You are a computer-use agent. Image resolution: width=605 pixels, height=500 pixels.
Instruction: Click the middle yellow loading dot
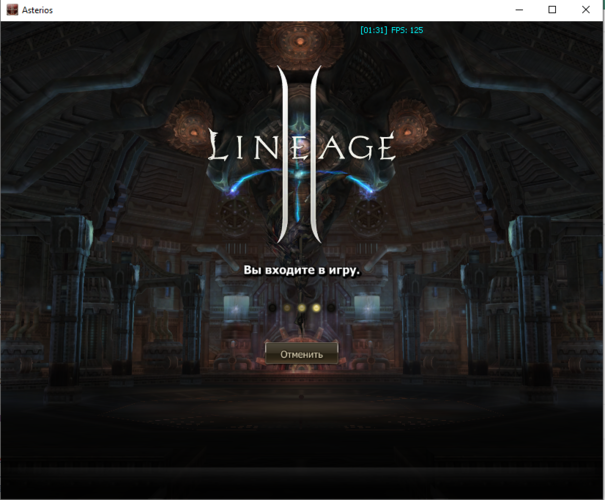point(301,308)
